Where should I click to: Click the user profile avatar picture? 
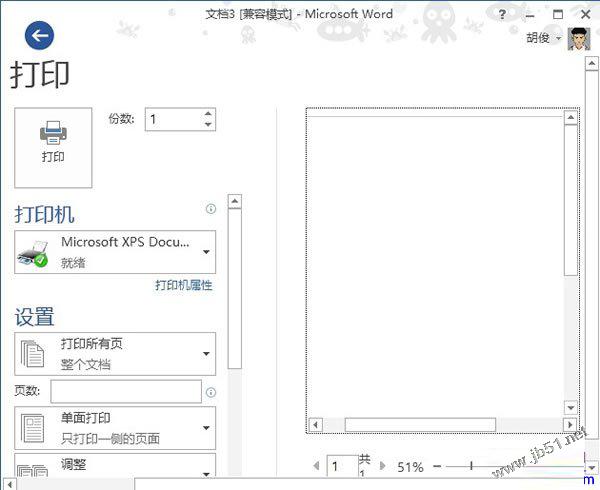pyautogui.click(x=579, y=39)
